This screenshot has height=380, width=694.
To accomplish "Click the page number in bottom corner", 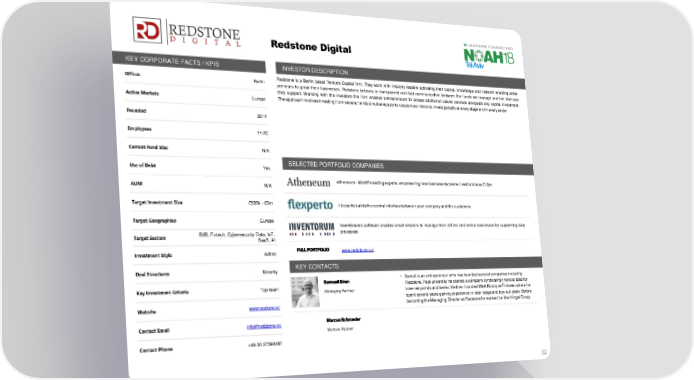I will pyautogui.click(x=544, y=352).
